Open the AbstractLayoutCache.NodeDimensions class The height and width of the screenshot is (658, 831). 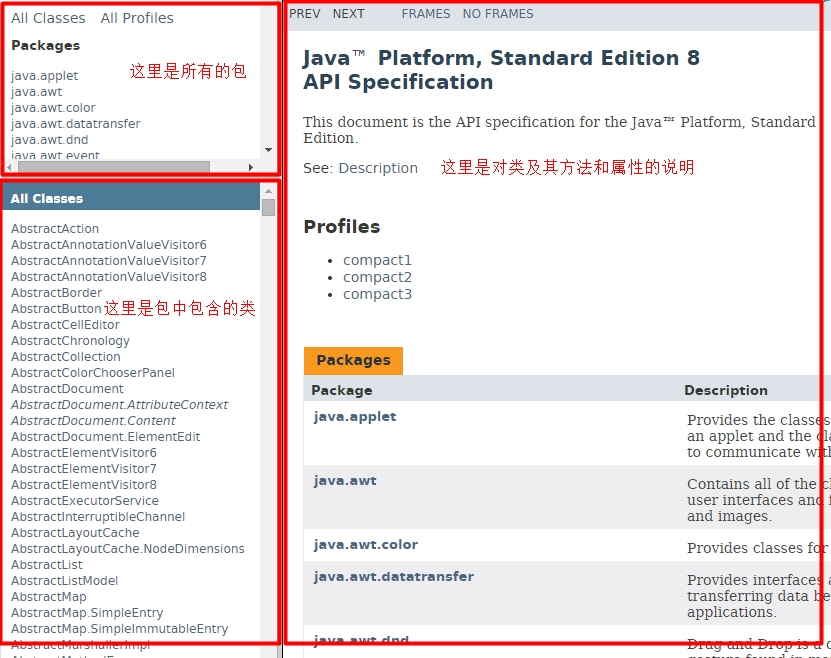click(x=128, y=548)
